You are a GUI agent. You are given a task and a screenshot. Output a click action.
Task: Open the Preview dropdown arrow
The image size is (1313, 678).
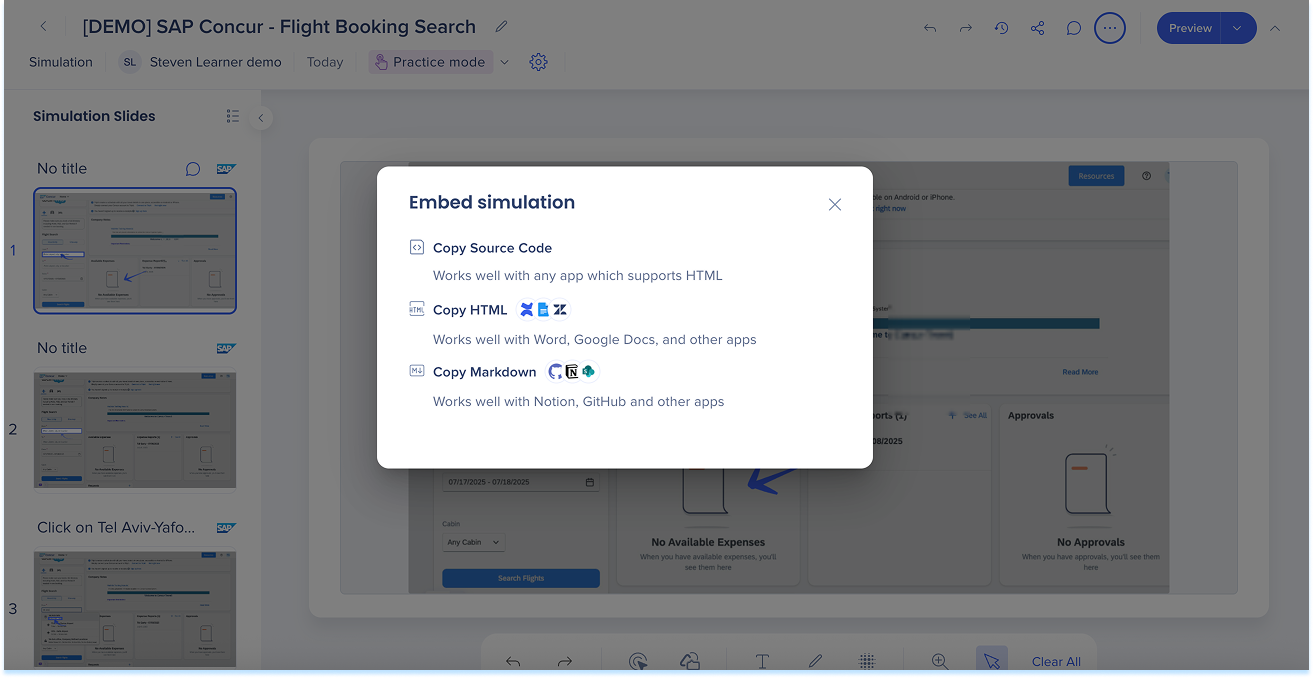click(x=1238, y=28)
